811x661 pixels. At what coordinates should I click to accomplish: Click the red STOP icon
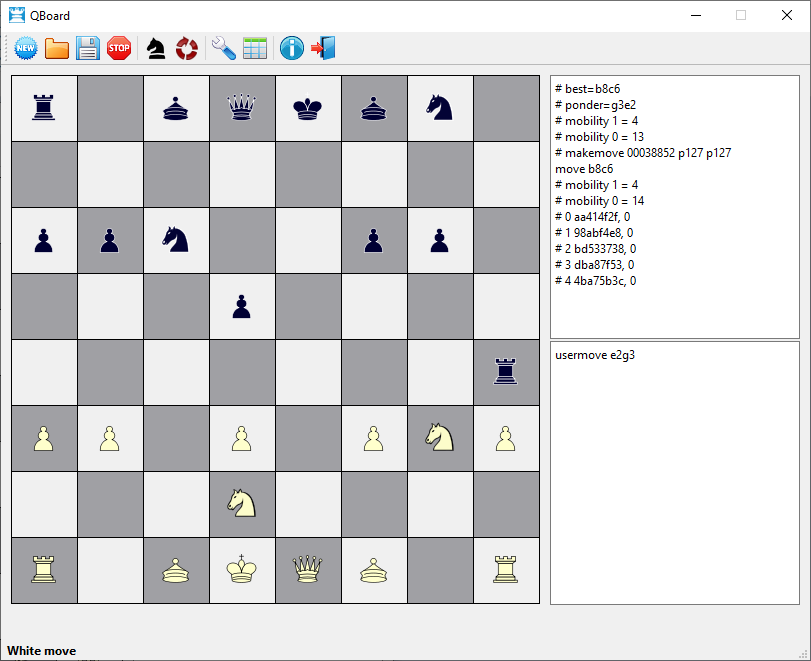[x=119, y=49]
